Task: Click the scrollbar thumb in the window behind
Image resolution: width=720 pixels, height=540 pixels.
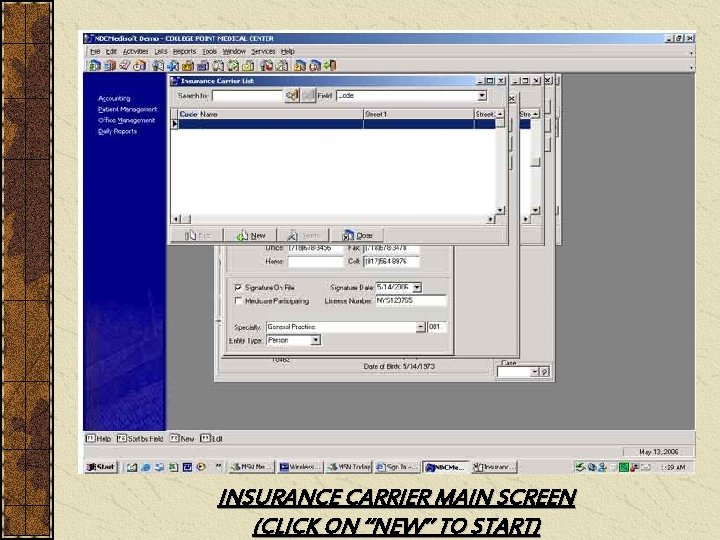Action: click(x=535, y=162)
